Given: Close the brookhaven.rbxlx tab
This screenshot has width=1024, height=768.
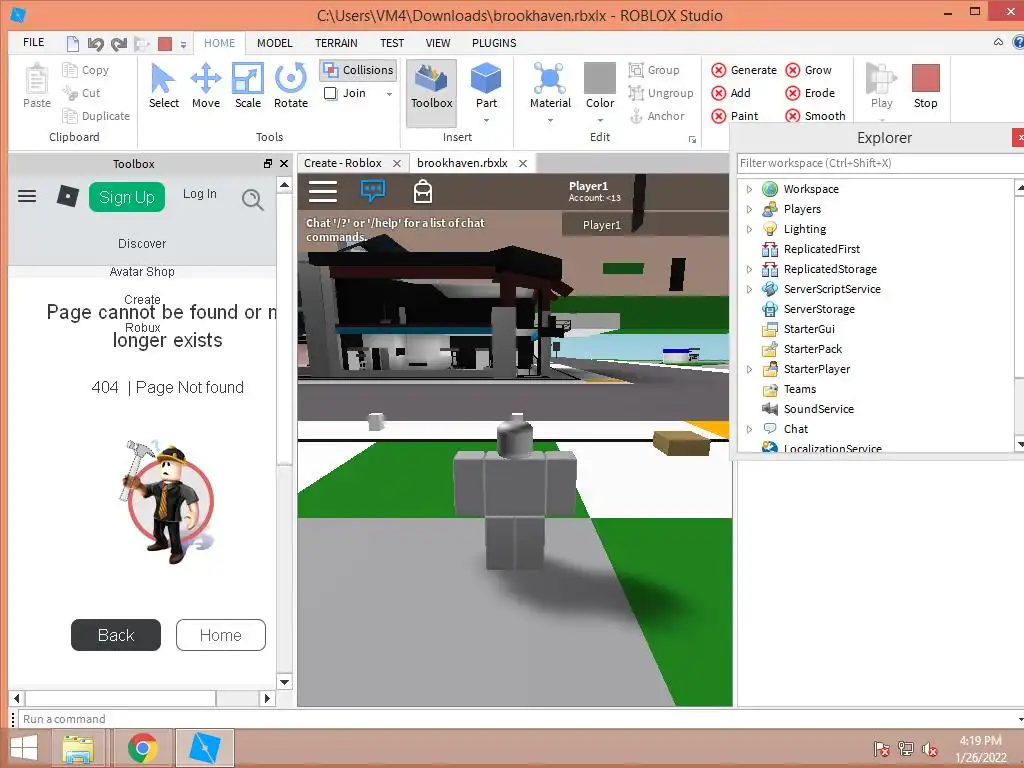Looking at the screenshot, I should [523, 163].
